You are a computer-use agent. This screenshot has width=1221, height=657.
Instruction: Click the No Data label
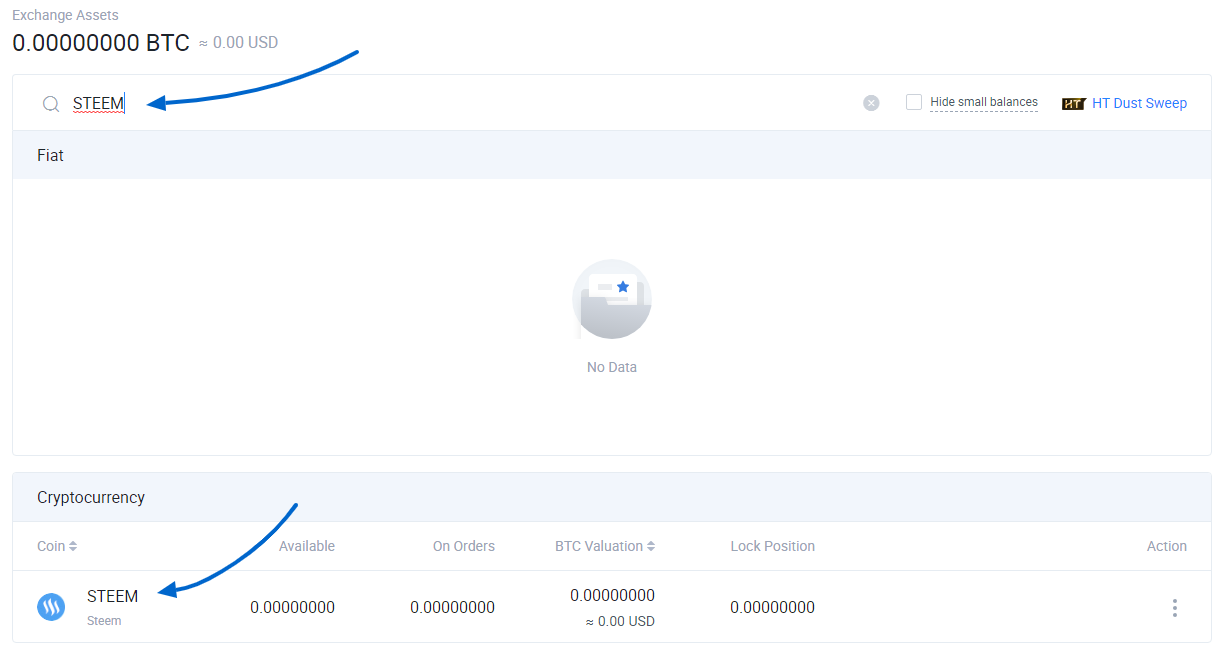pyautogui.click(x=611, y=367)
